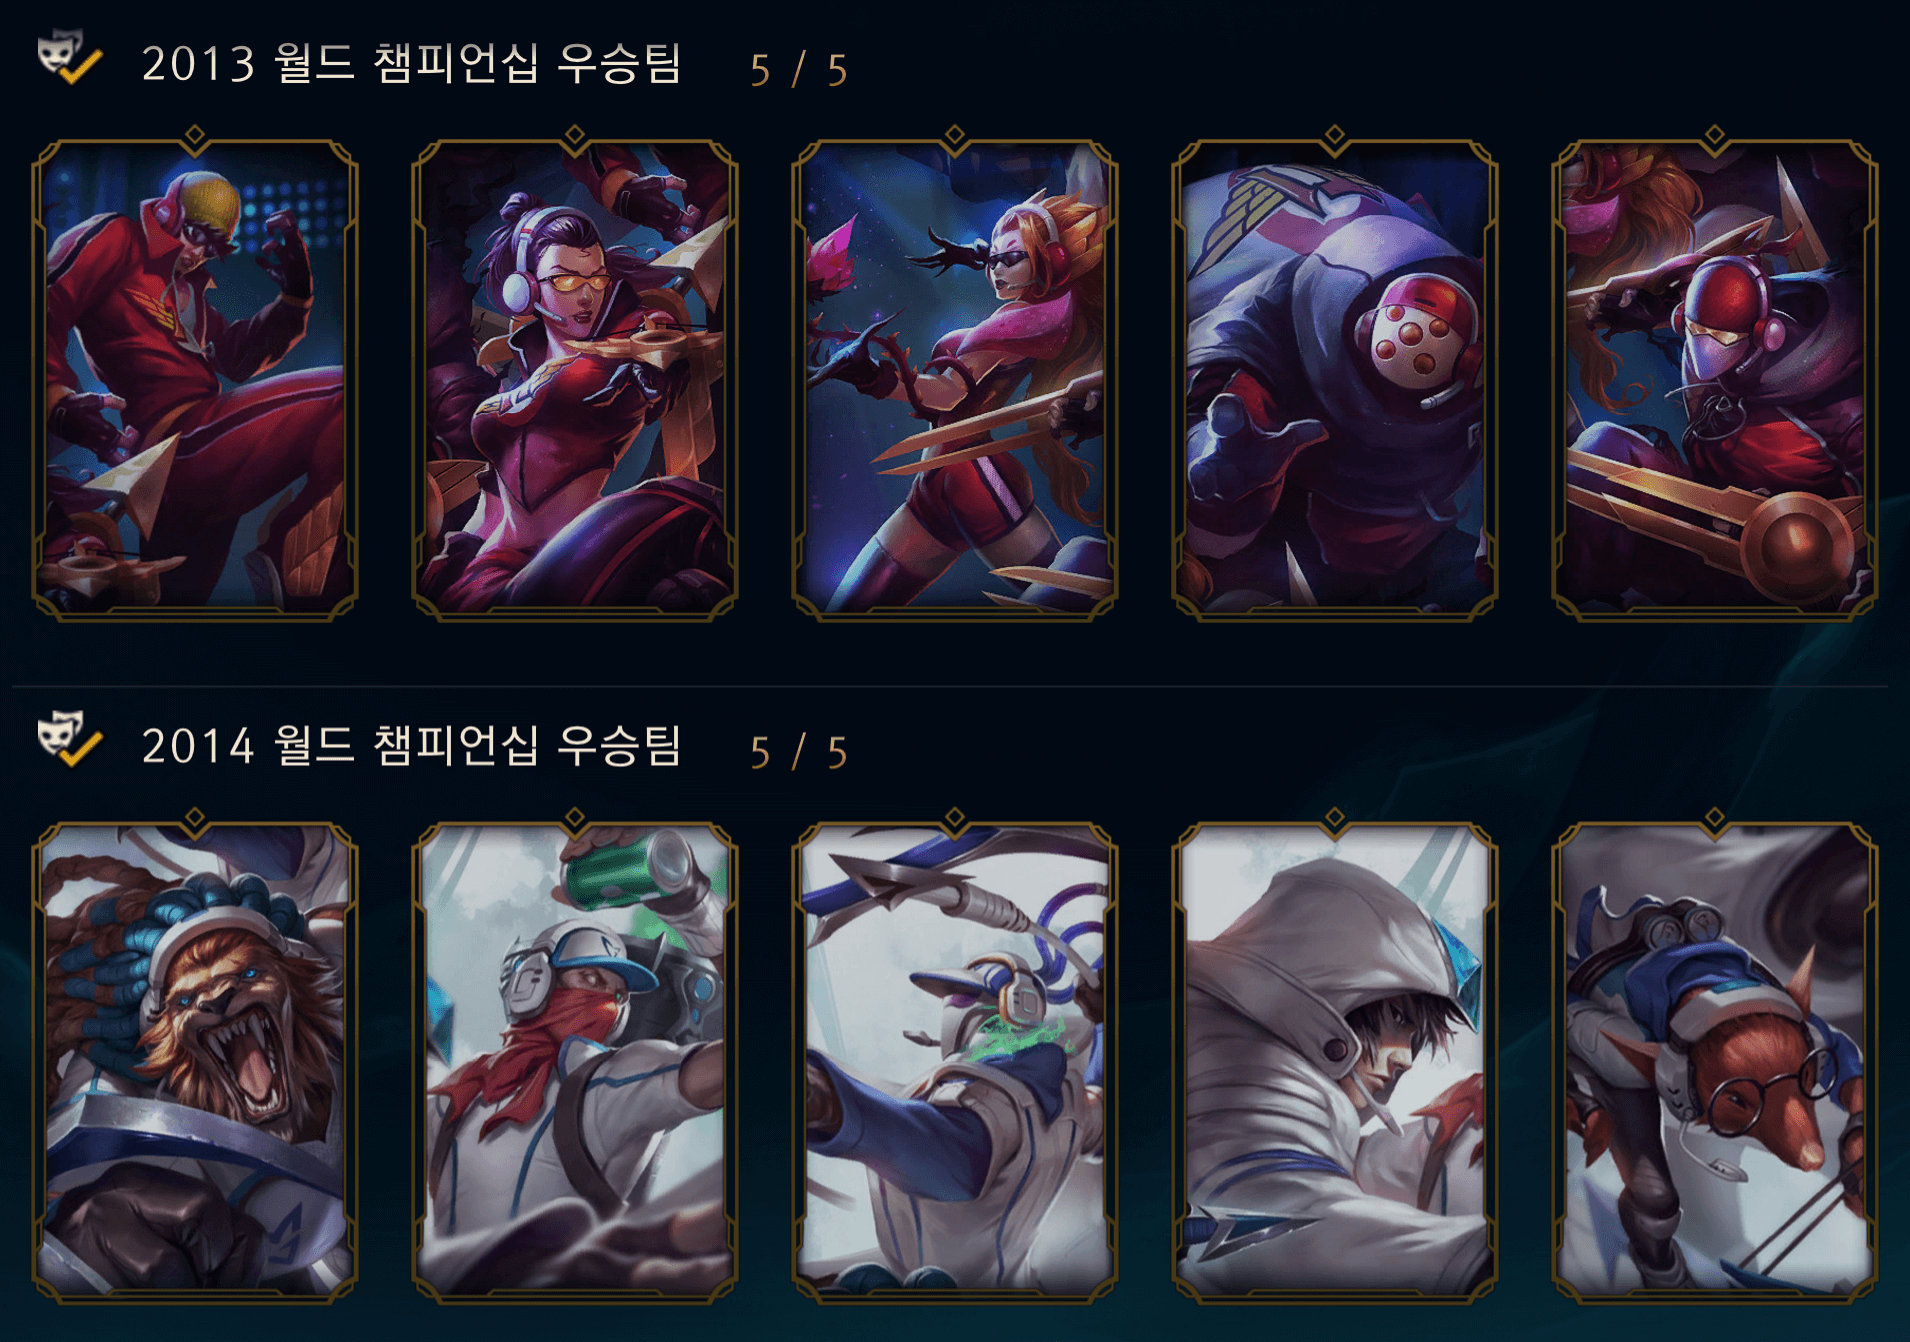This screenshot has height=1342, width=1910.
Task: Select the SSW Twitch rat skin card
Action: (x=1715, y=1062)
